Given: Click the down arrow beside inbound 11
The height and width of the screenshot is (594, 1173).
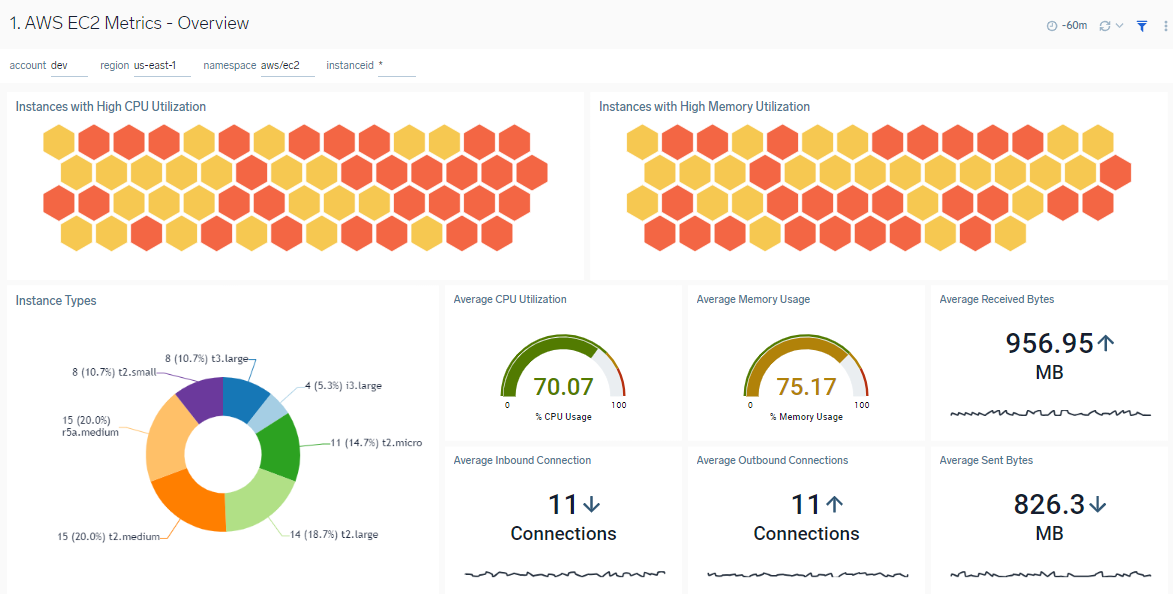Looking at the screenshot, I should point(591,505).
